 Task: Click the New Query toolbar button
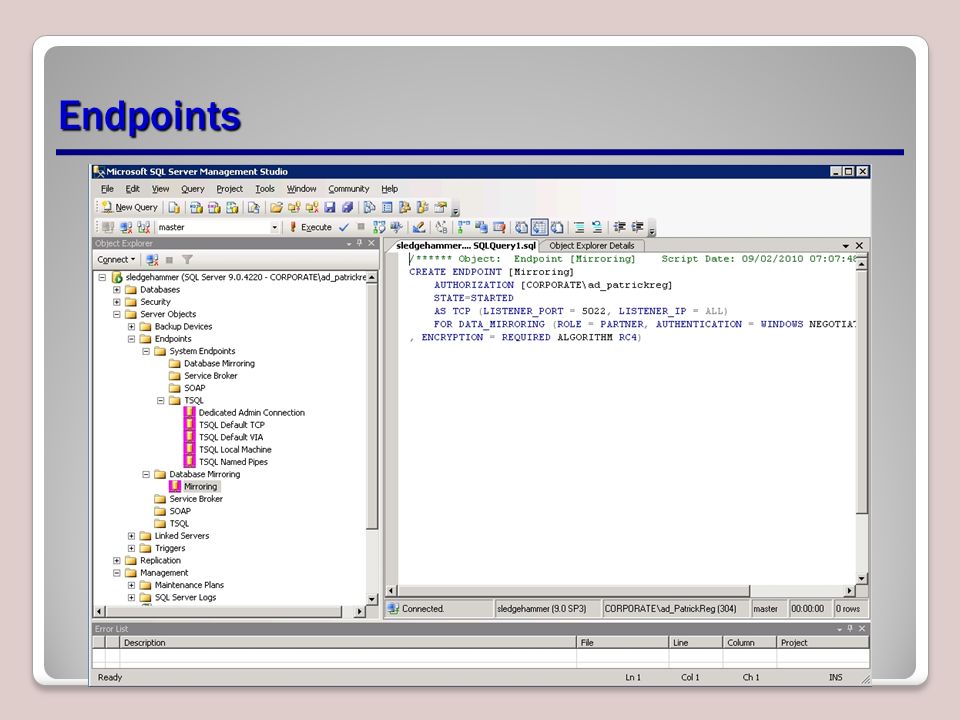(x=130, y=208)
